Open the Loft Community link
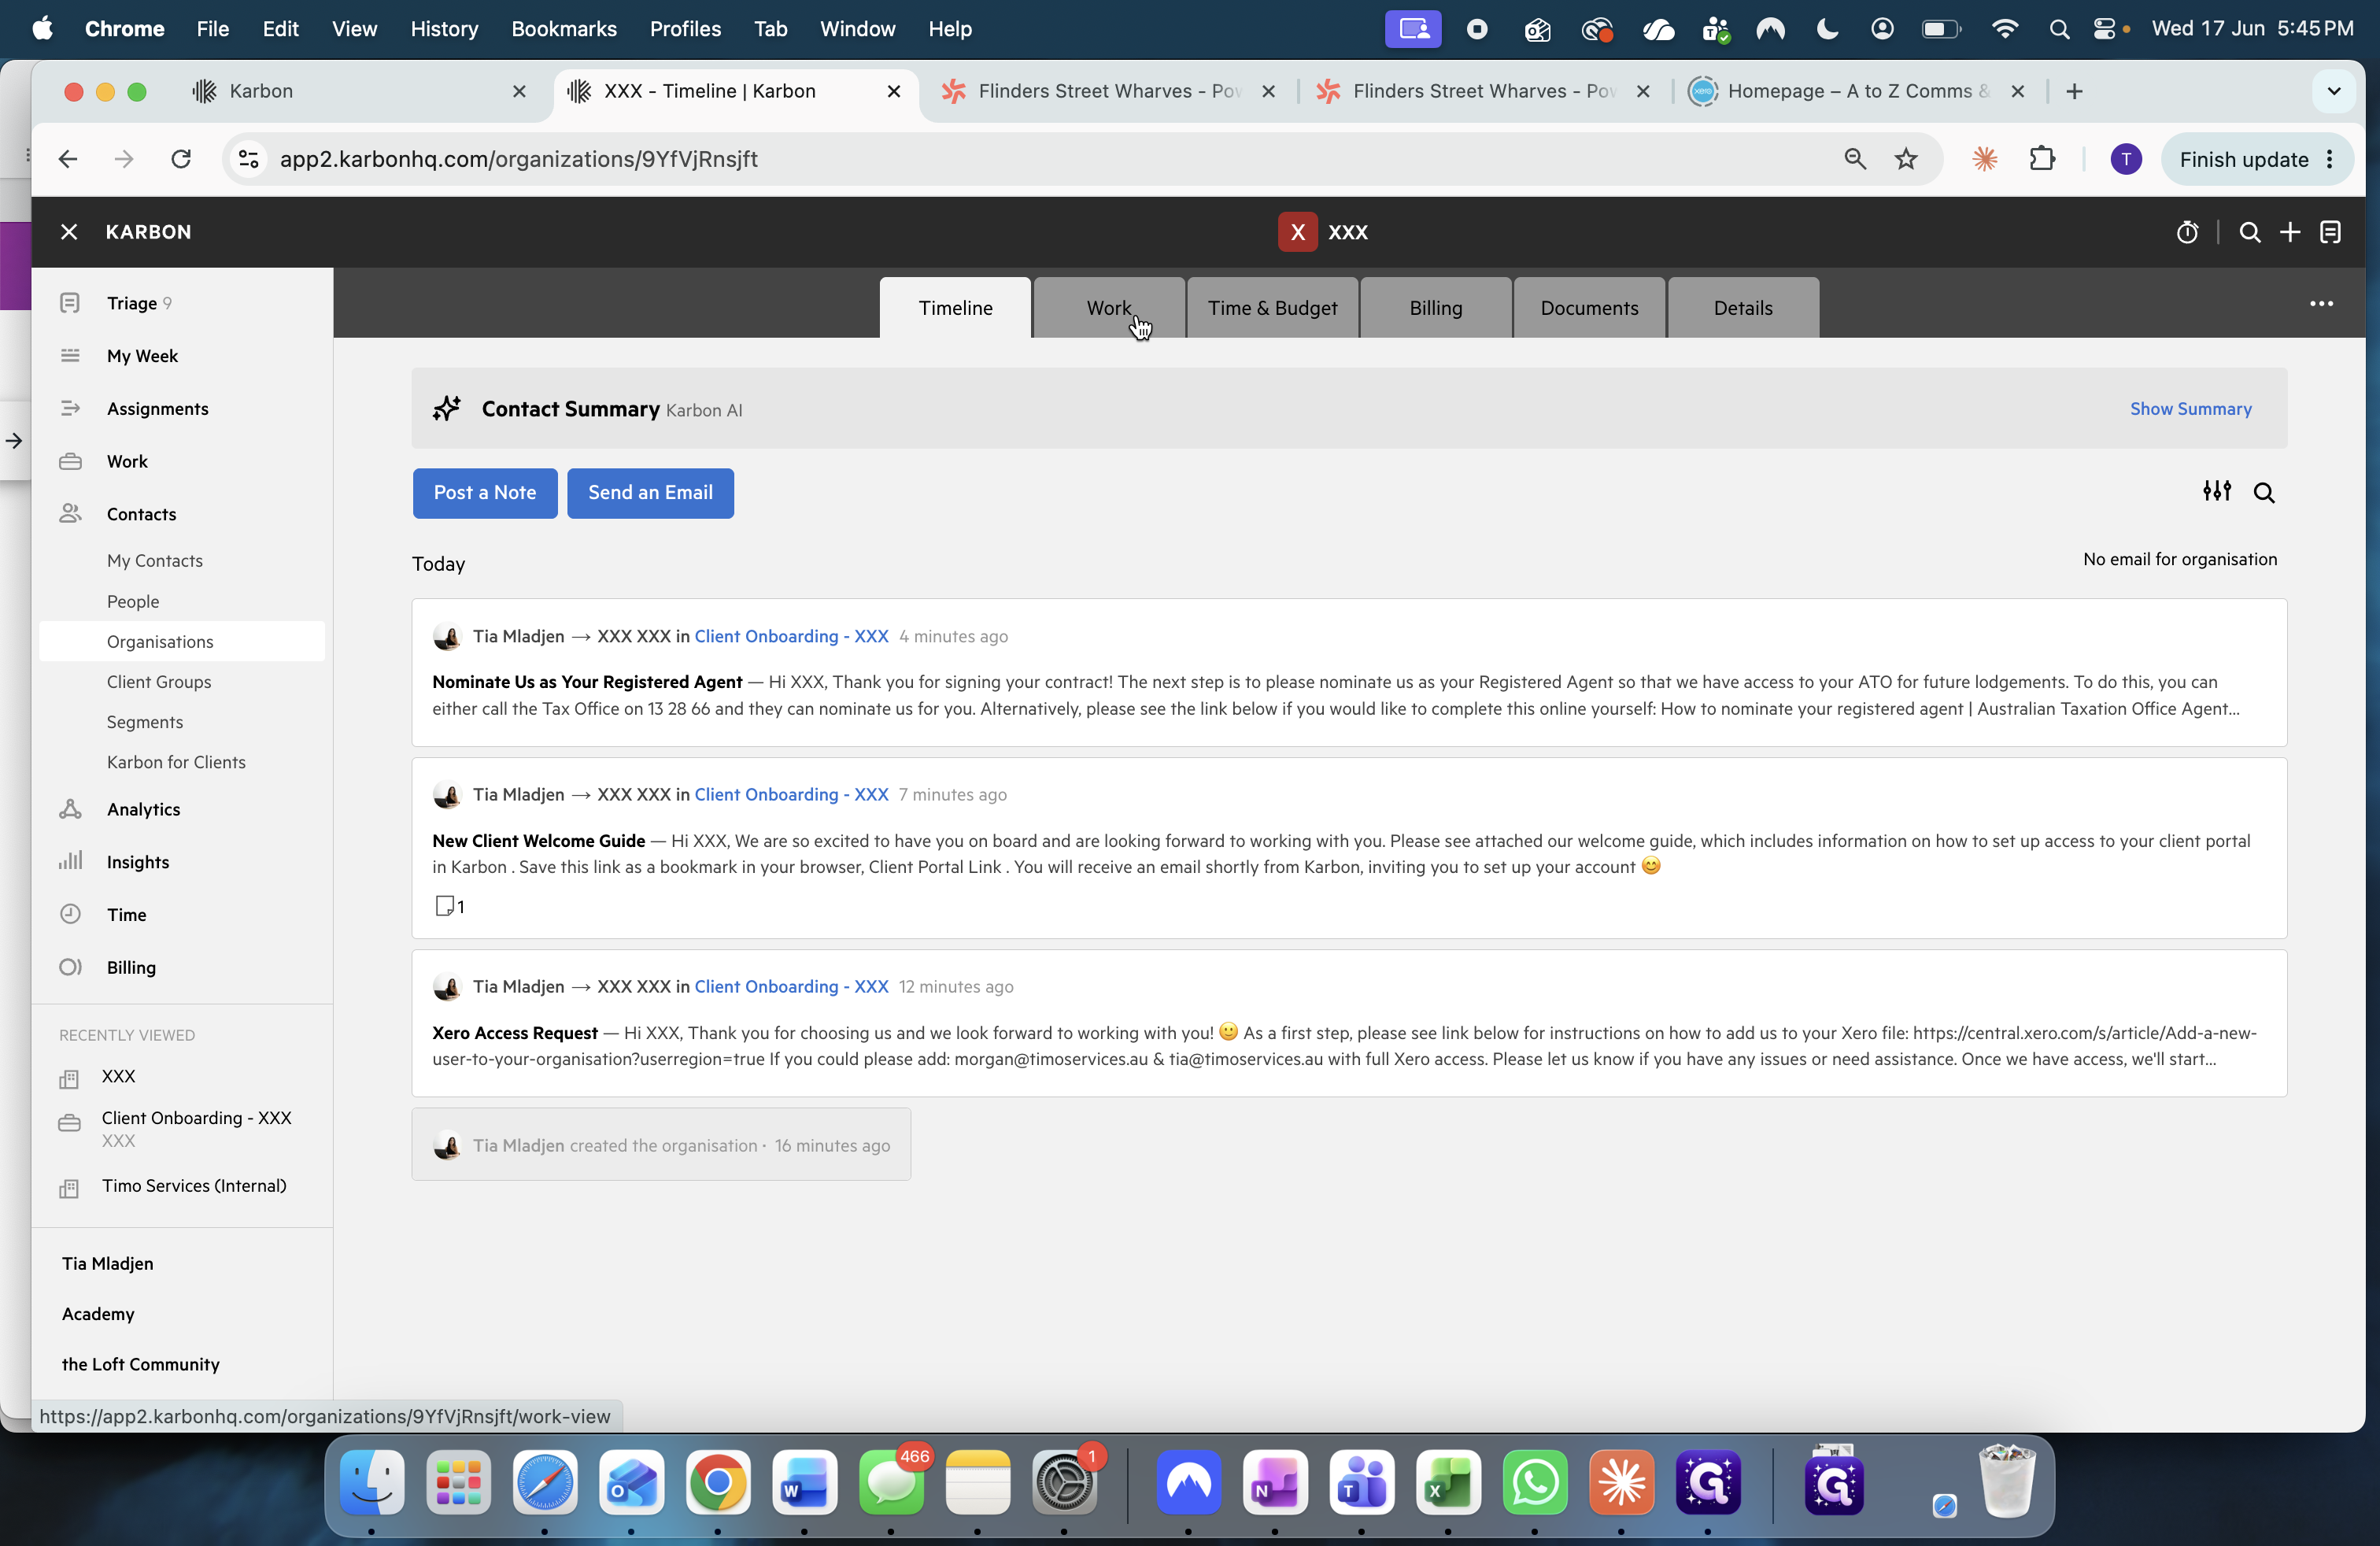 [140, 1364]
